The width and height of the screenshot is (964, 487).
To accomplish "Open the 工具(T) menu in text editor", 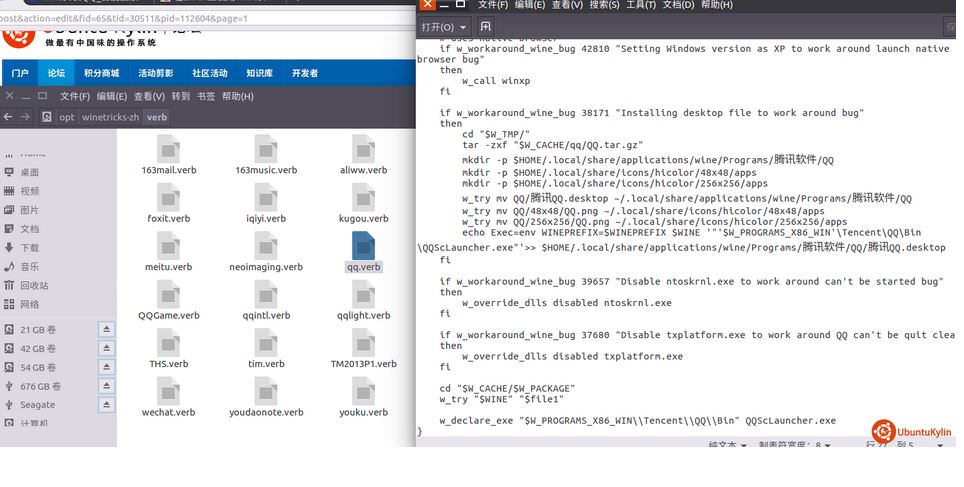I will click(641, 5).
